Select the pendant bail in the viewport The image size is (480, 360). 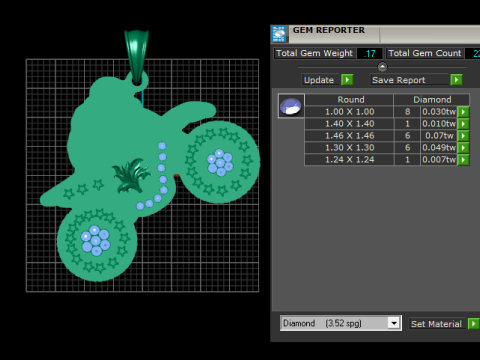coord(137,55)
